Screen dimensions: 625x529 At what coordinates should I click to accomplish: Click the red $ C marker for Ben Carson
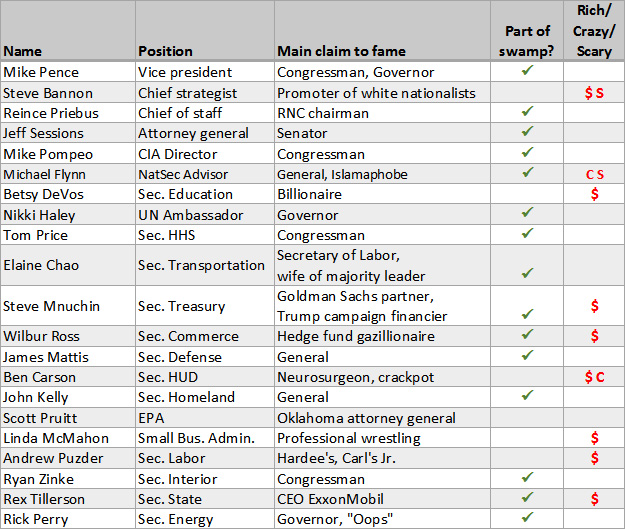coord(594,377)
